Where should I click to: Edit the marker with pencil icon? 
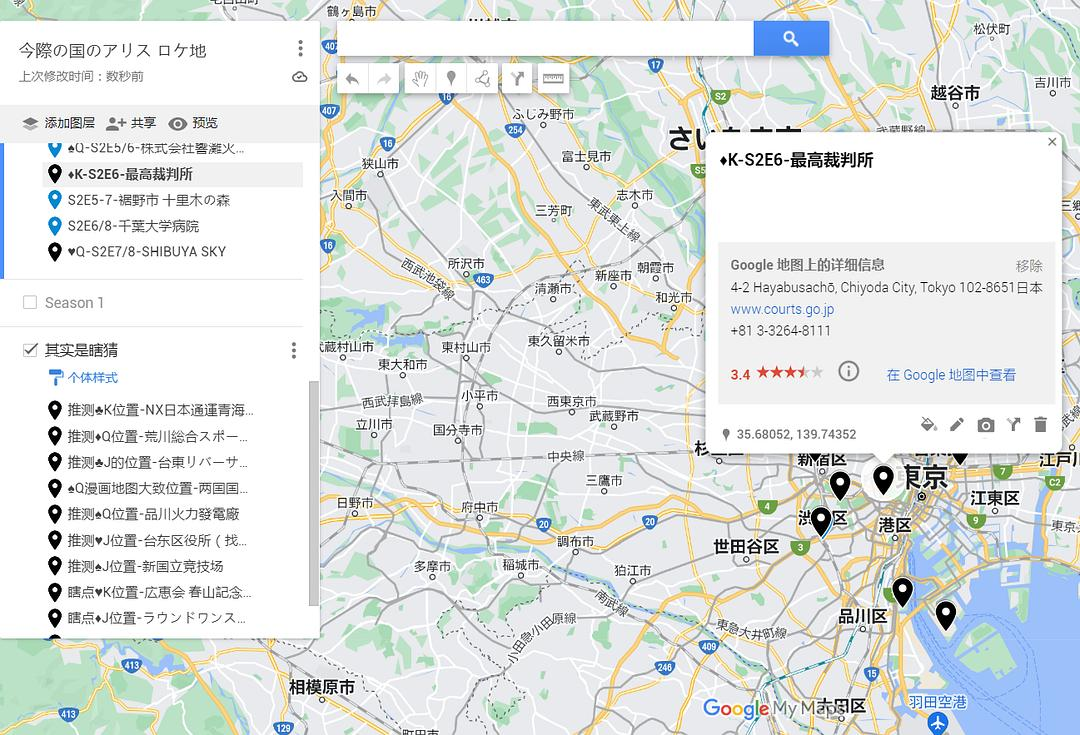957,425
